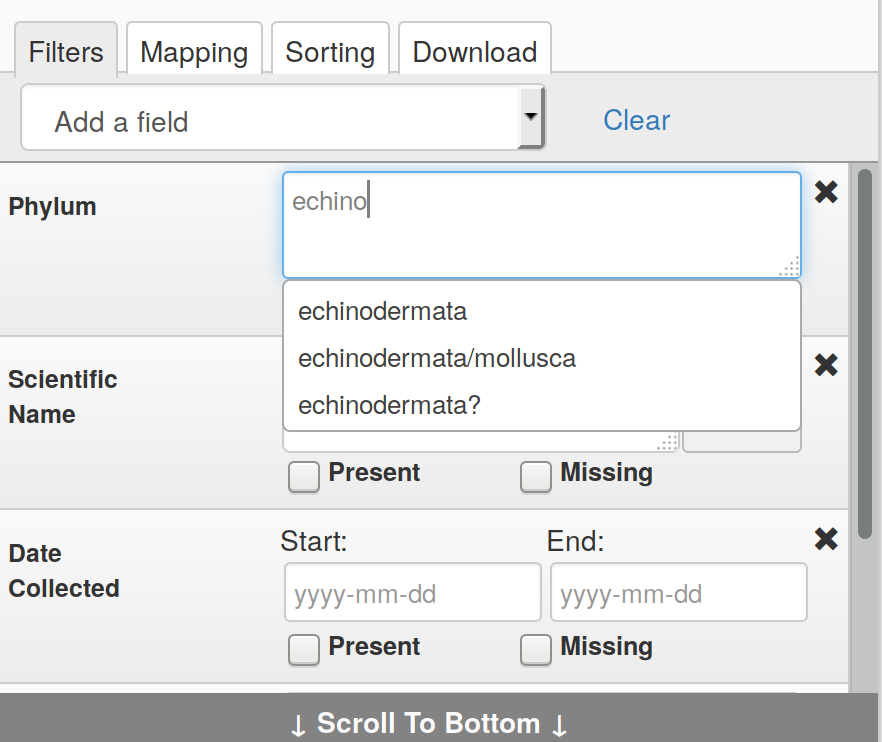Enable the Present checkbox for Date Collected
Viewport: 882px width, 742px height.
304,650
